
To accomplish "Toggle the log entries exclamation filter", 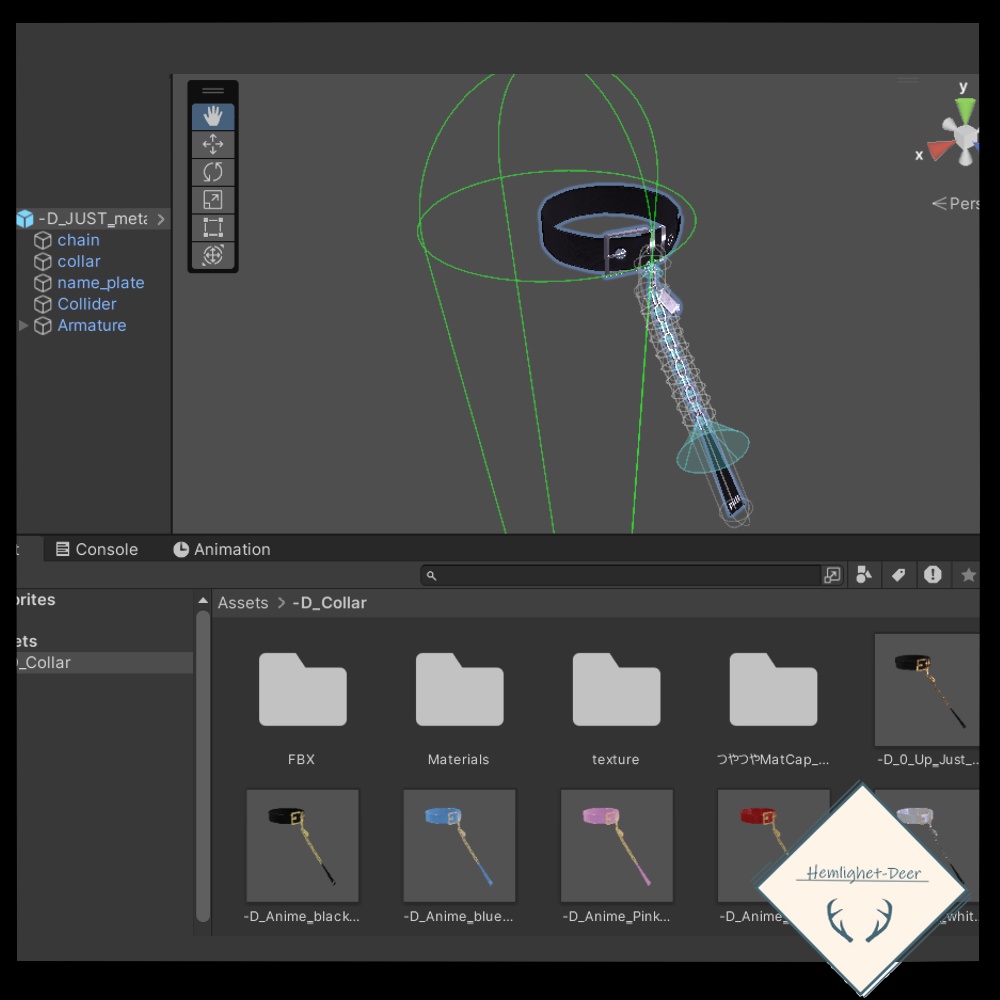I will 933,575.
